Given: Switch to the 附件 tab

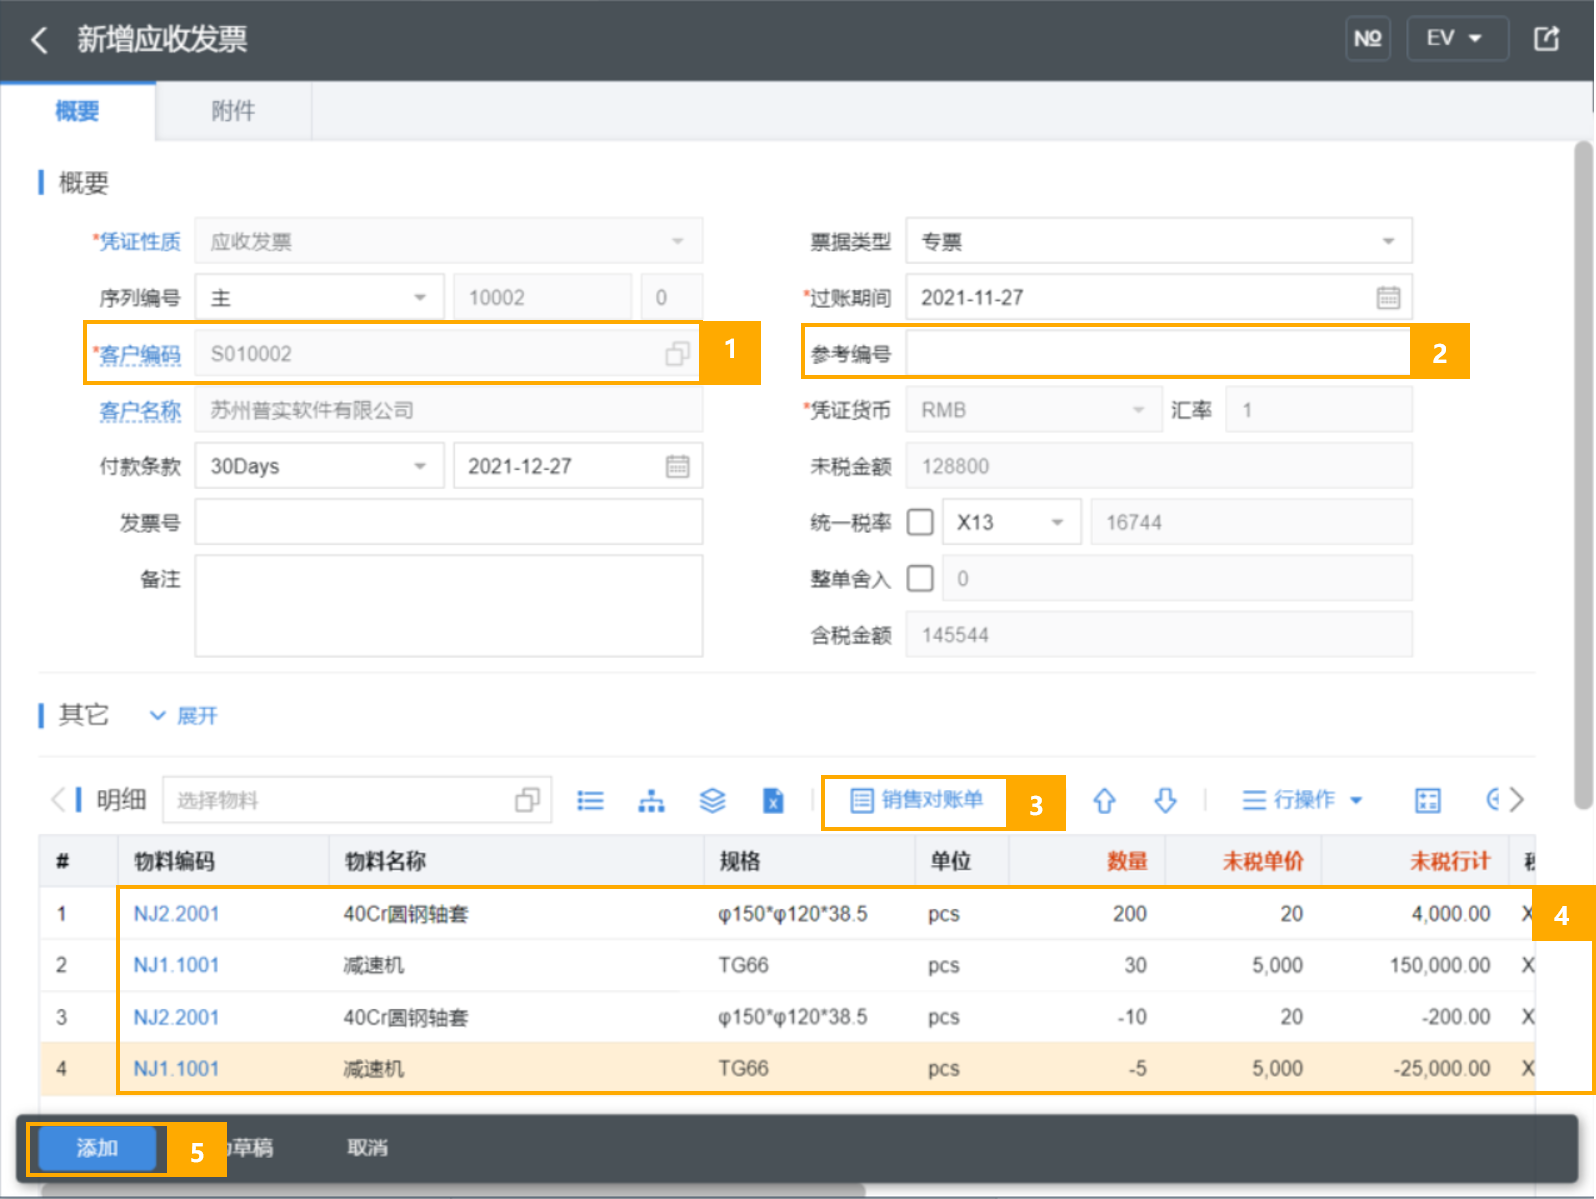Looking at the screenshot, I should 233,111.
